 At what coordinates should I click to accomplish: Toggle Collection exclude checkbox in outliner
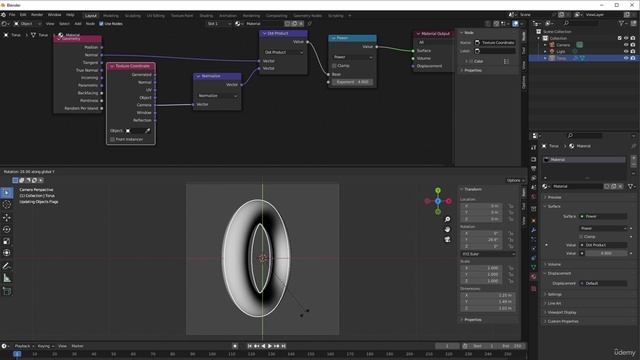click(x=620, y=38)
